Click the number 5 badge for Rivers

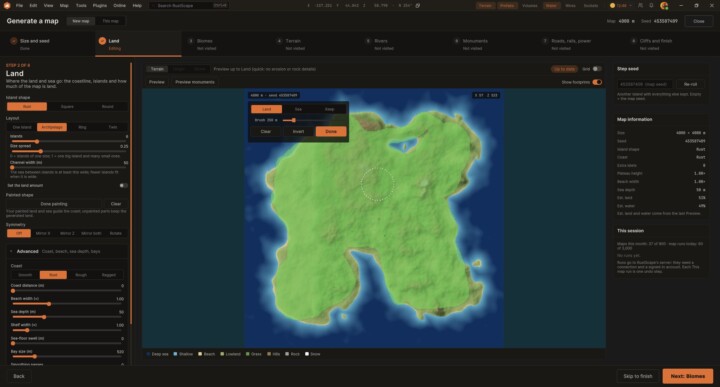[368, 41]
